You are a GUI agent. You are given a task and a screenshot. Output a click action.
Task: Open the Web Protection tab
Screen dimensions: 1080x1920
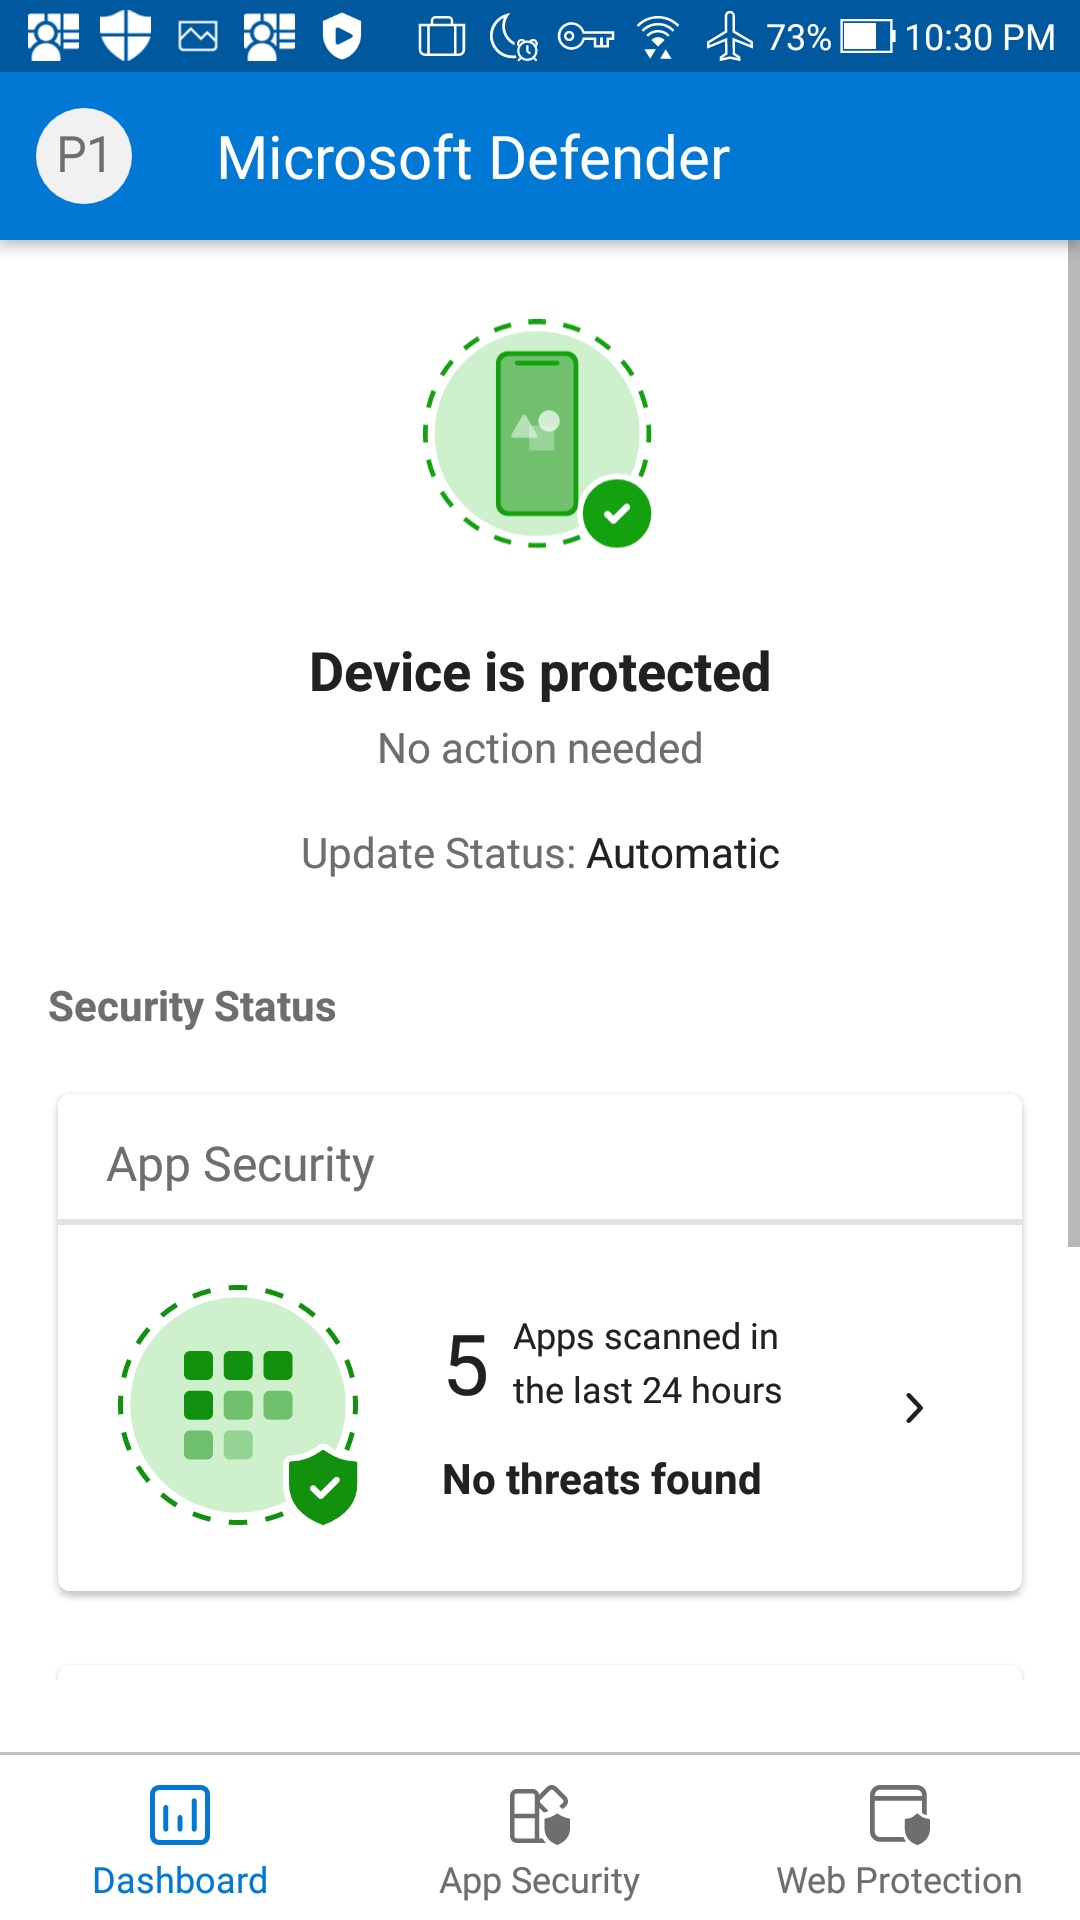click(x=899, y=1841)
